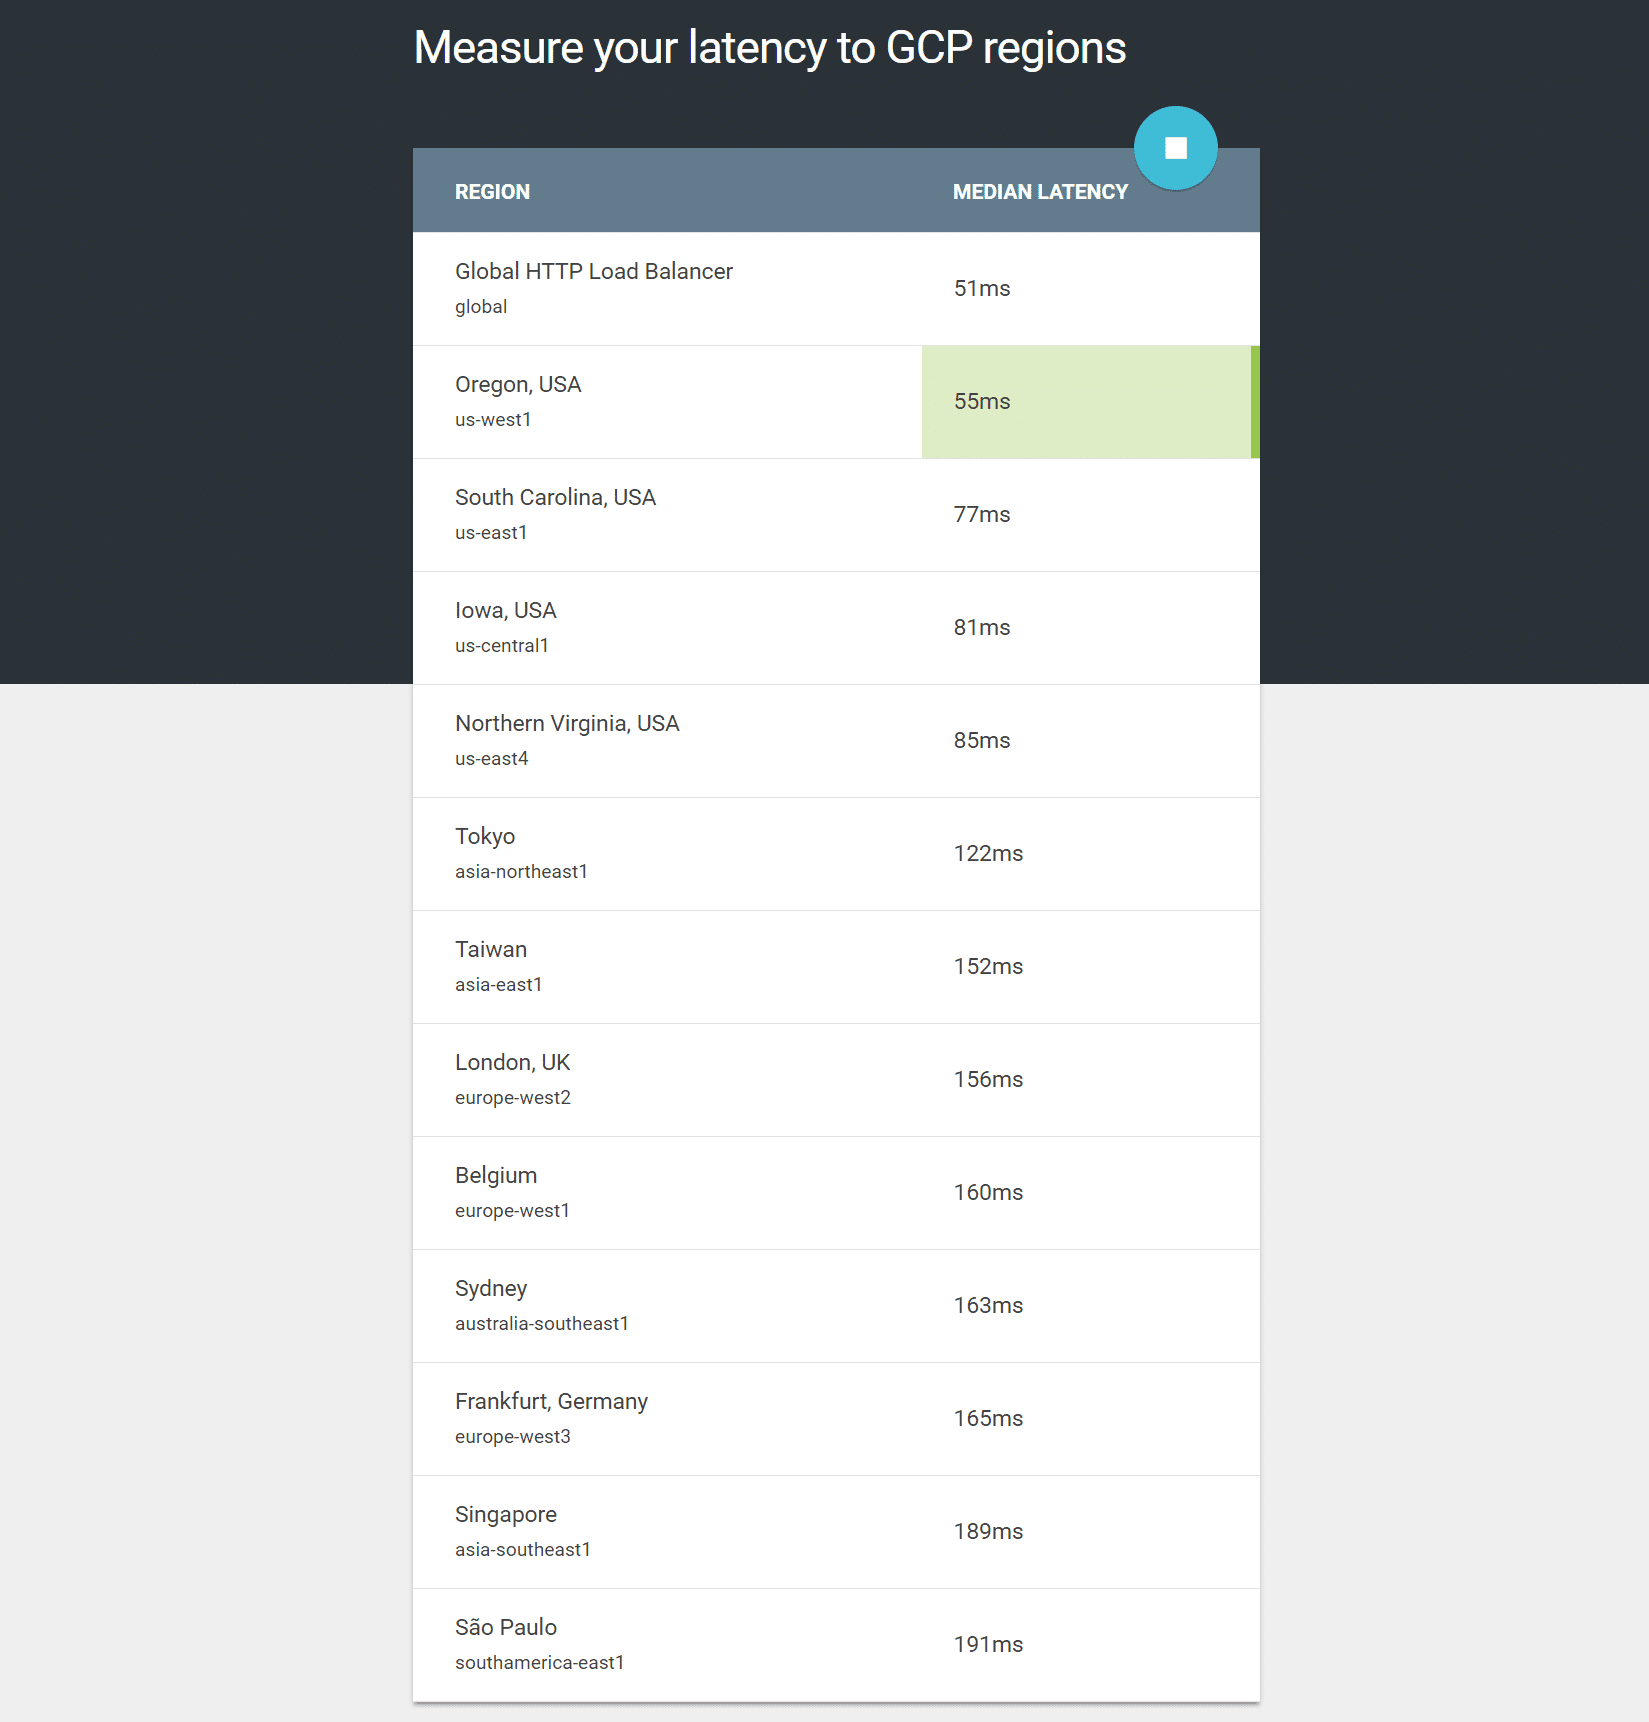
Task: Click the blue circular stop button
Action: 1175,147
